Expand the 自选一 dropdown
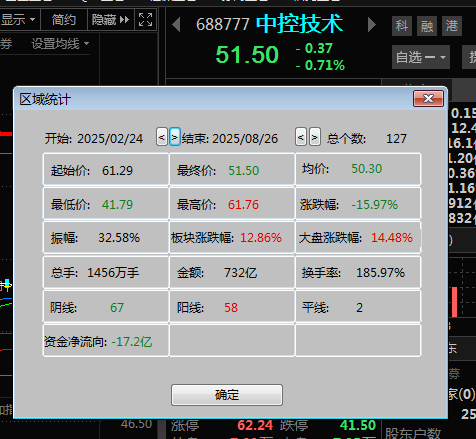 [421, 57]
